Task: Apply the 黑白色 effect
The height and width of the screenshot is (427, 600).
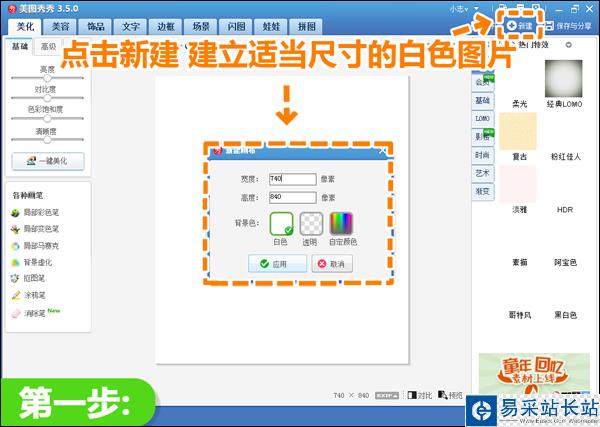Action: (x=565, y=315)
